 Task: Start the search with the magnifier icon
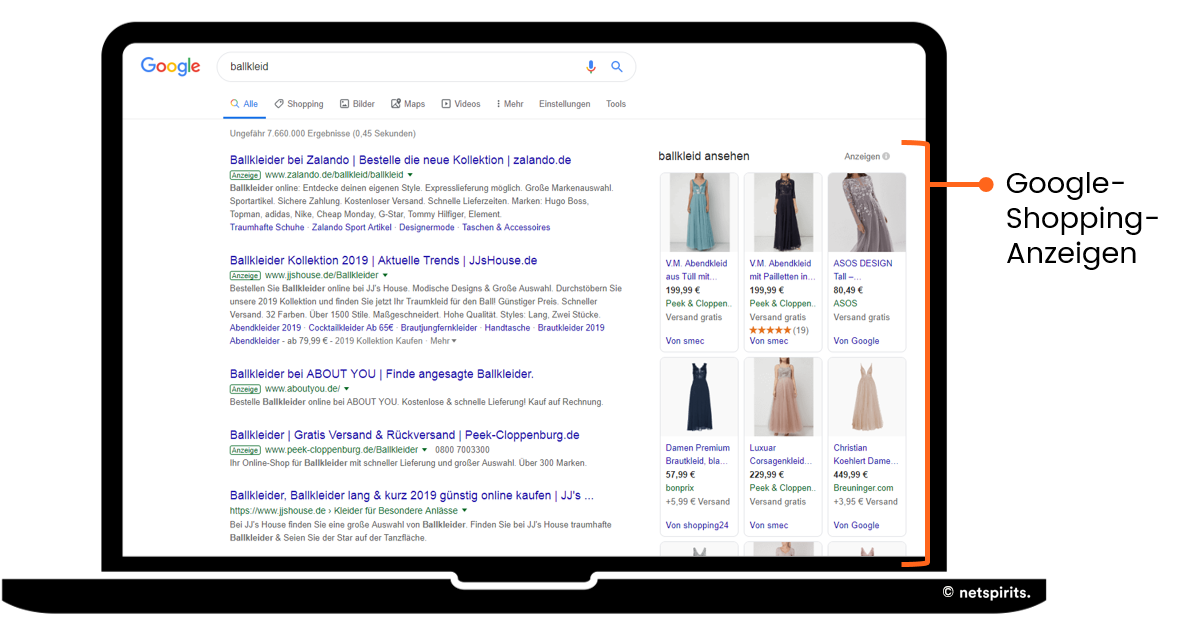(x=617, y=66)
